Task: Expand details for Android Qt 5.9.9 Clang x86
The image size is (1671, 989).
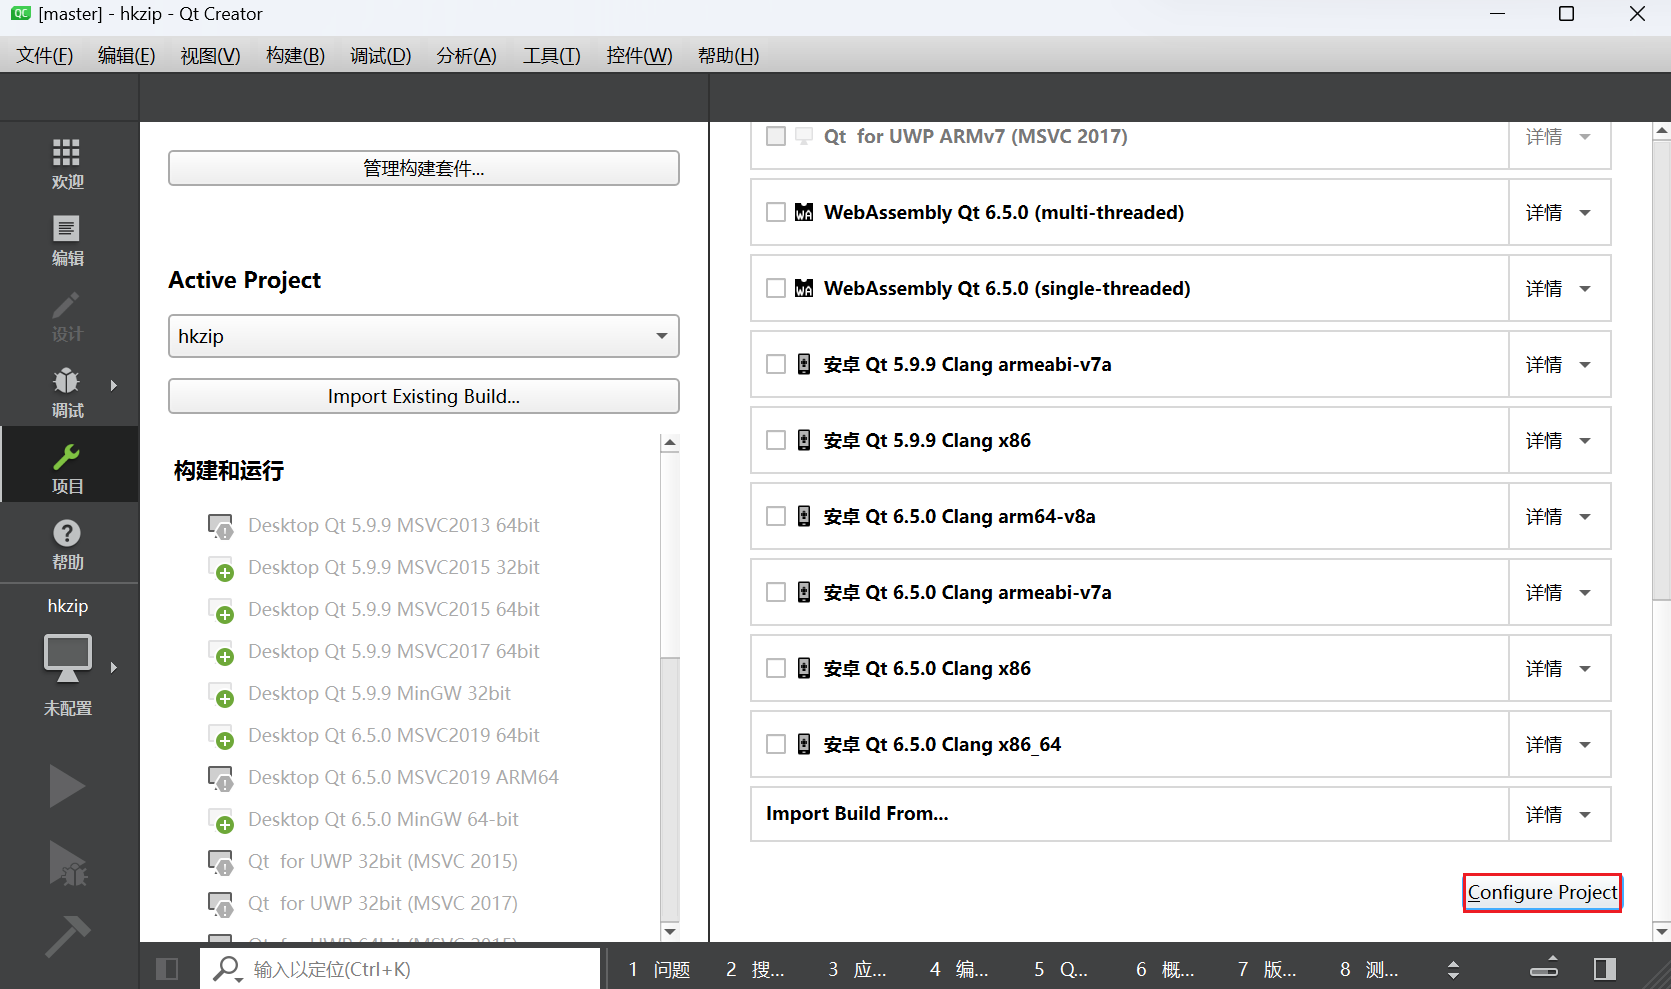Action: (x=1559, y=440)
